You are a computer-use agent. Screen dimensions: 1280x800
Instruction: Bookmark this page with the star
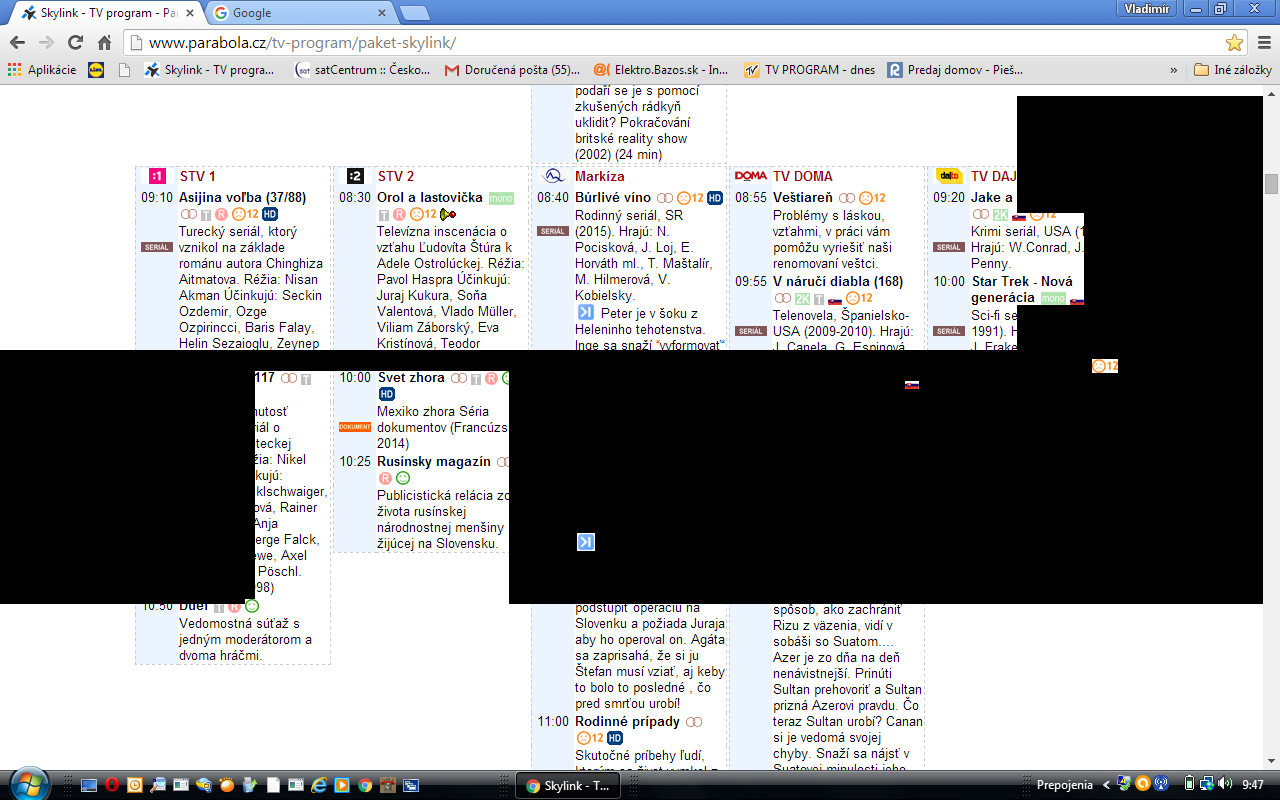tap(1234, 43)
